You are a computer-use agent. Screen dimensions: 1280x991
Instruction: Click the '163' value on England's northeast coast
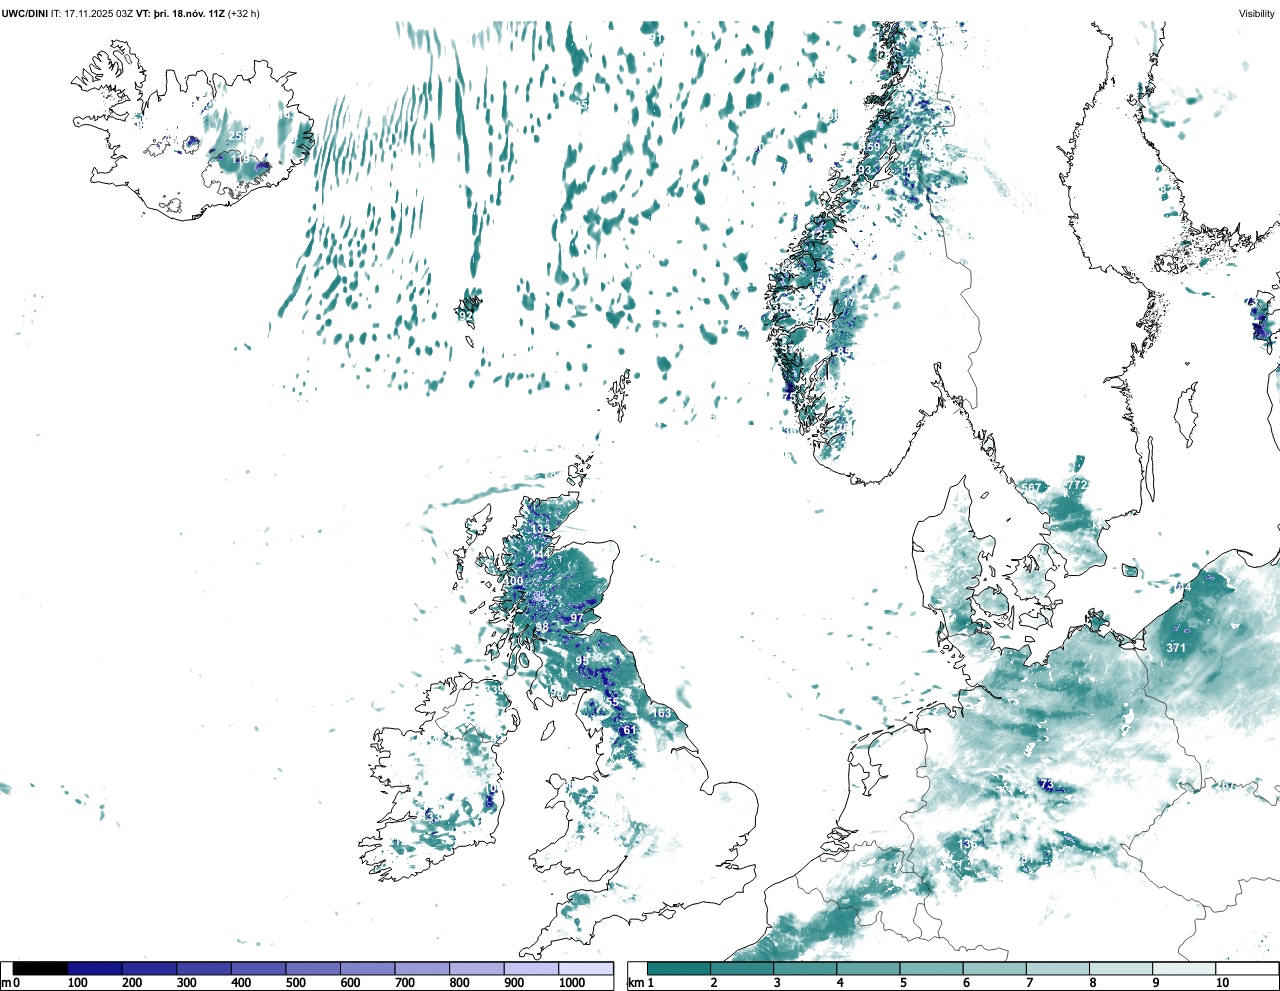(662, 713)
